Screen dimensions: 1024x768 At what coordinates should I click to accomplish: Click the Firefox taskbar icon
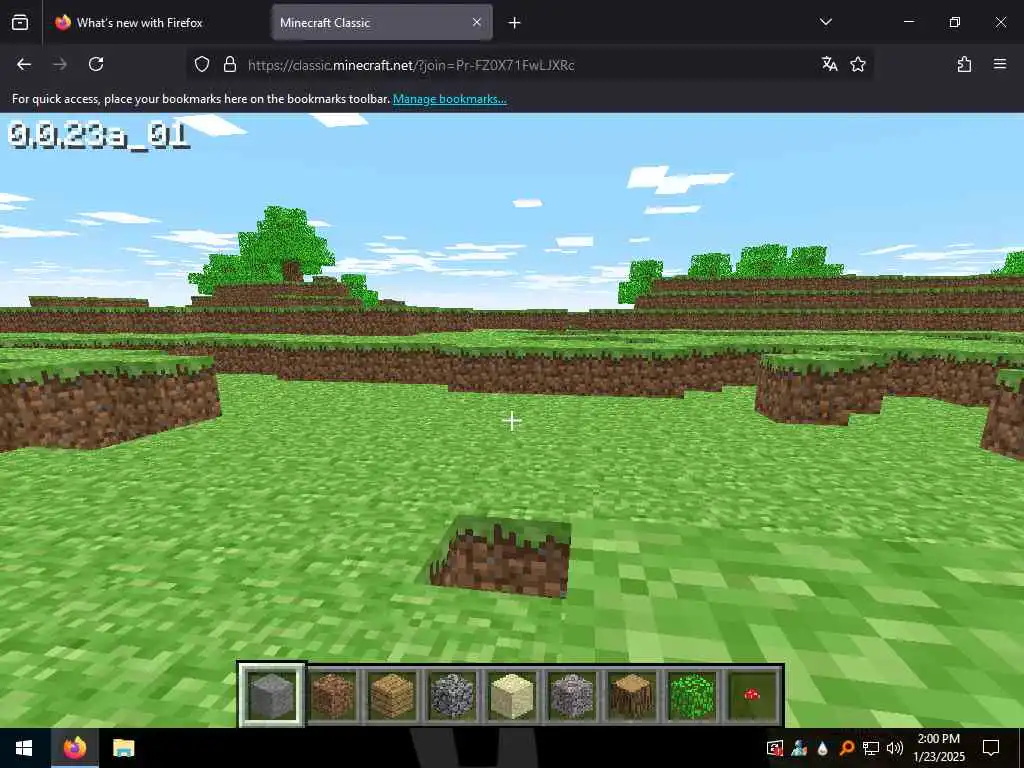(74, 748)
